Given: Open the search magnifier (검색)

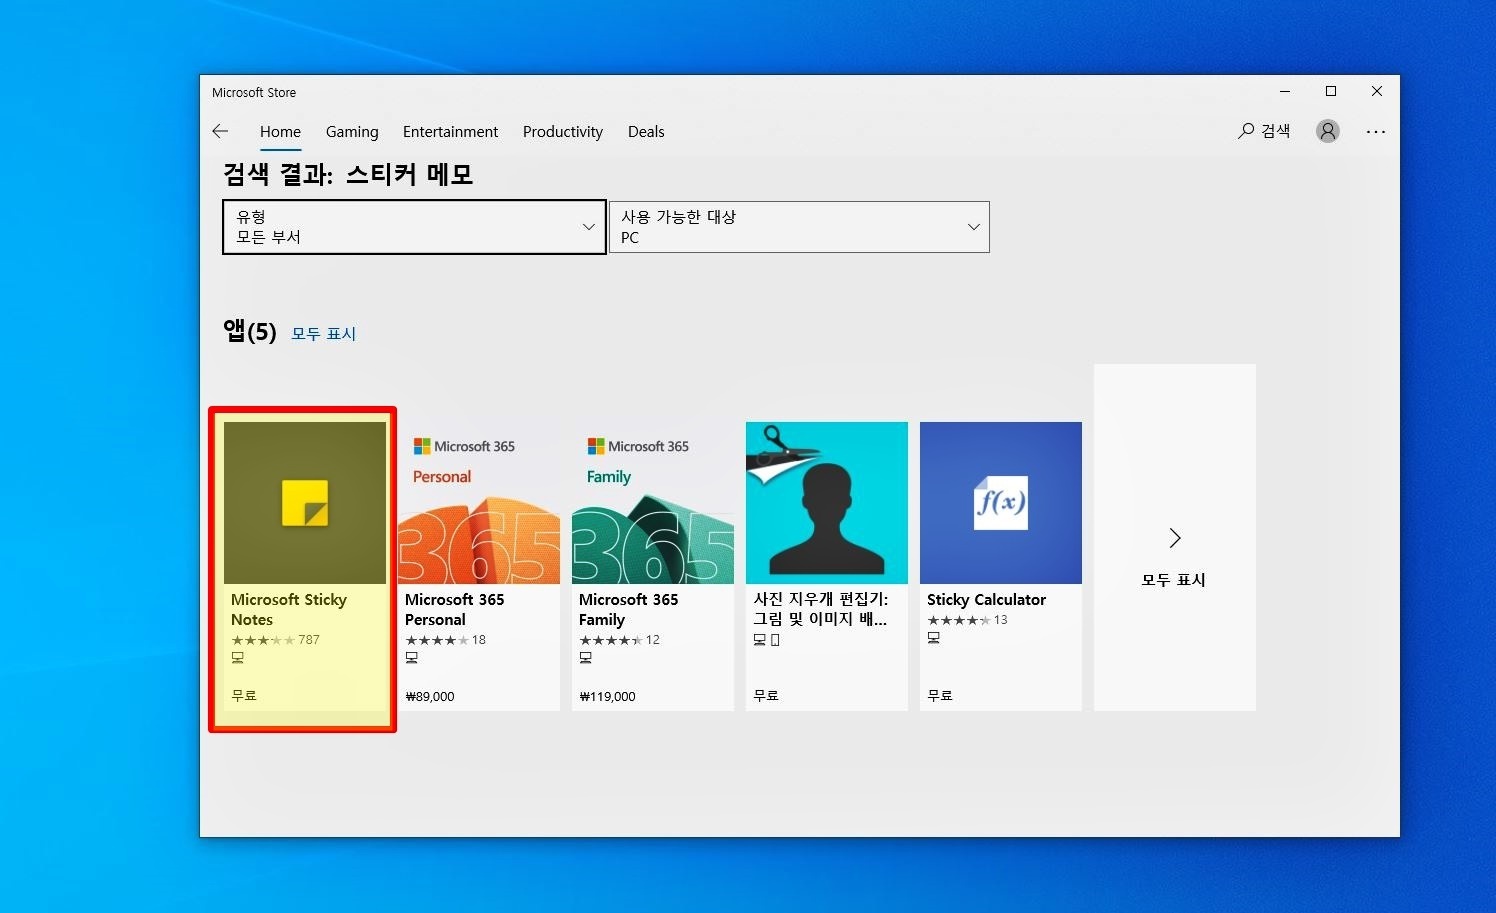Looking at the screenshot, I should point(1264,131).
